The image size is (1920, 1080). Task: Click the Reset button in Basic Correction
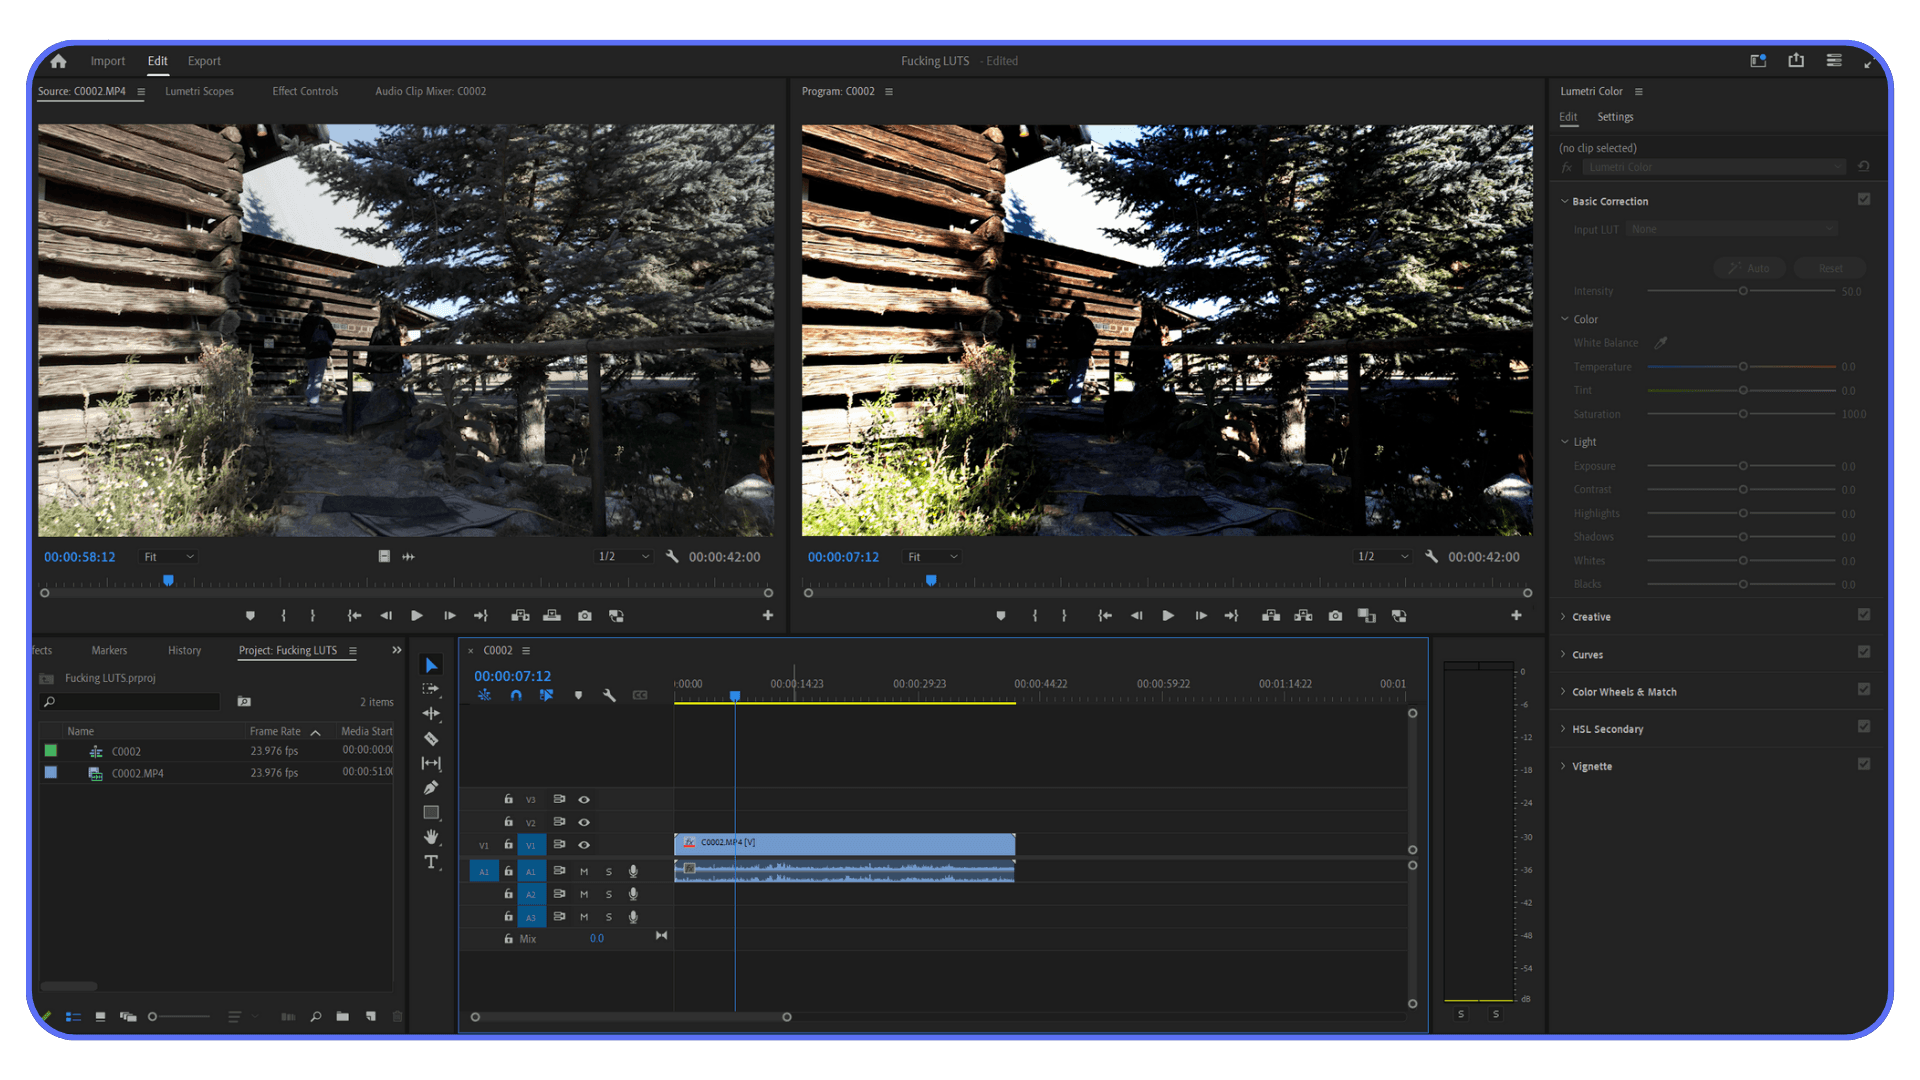pyautogui.click(x=1829, y=268)
